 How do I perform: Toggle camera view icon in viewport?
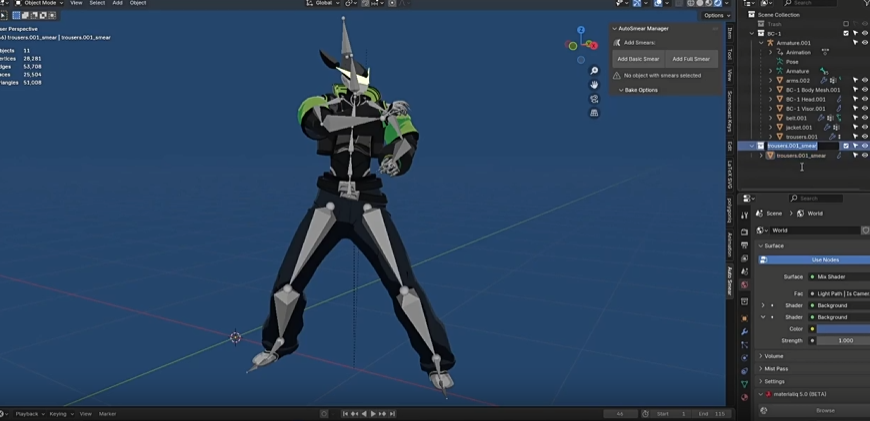point(594,99)
